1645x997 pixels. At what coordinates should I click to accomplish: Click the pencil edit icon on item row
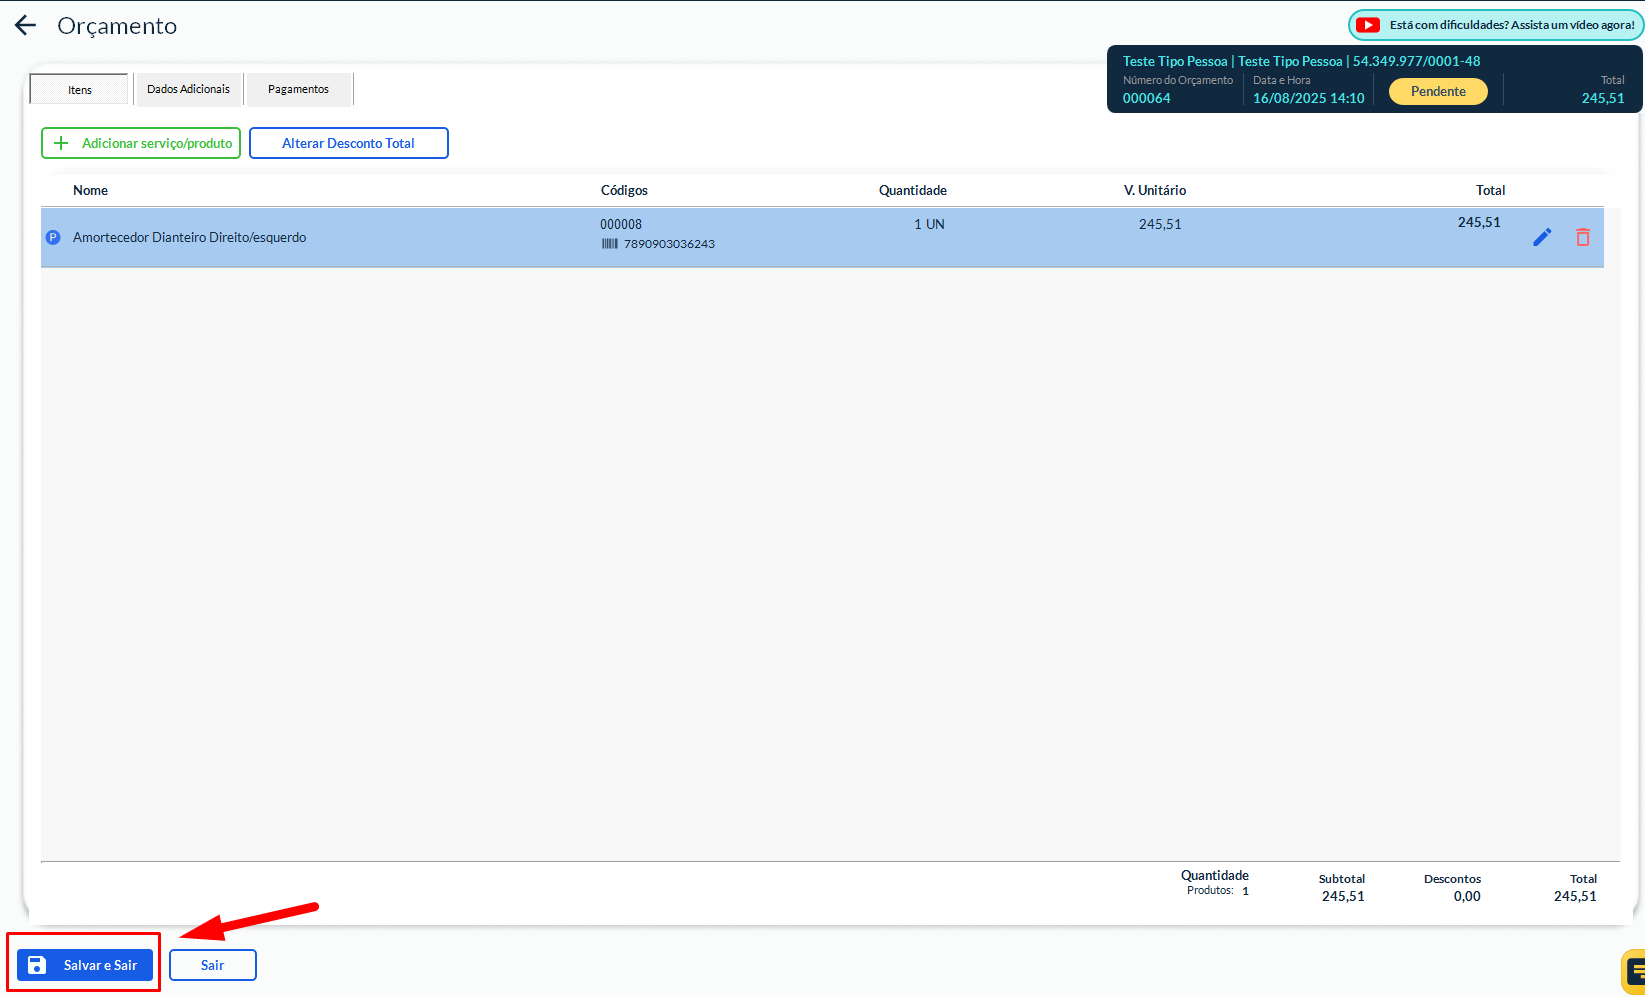point(1542,237)
